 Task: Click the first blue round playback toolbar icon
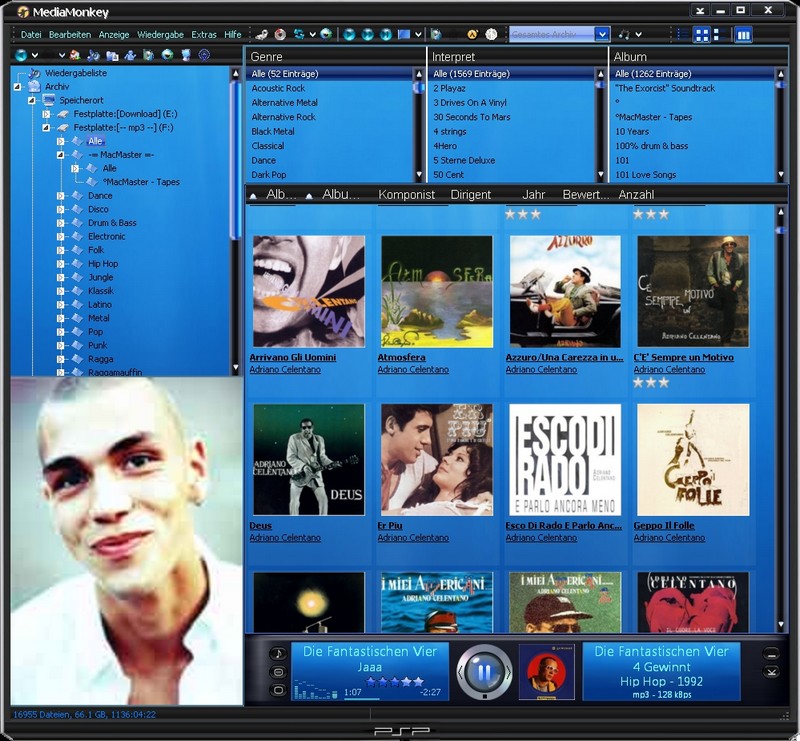click(349, 34)
